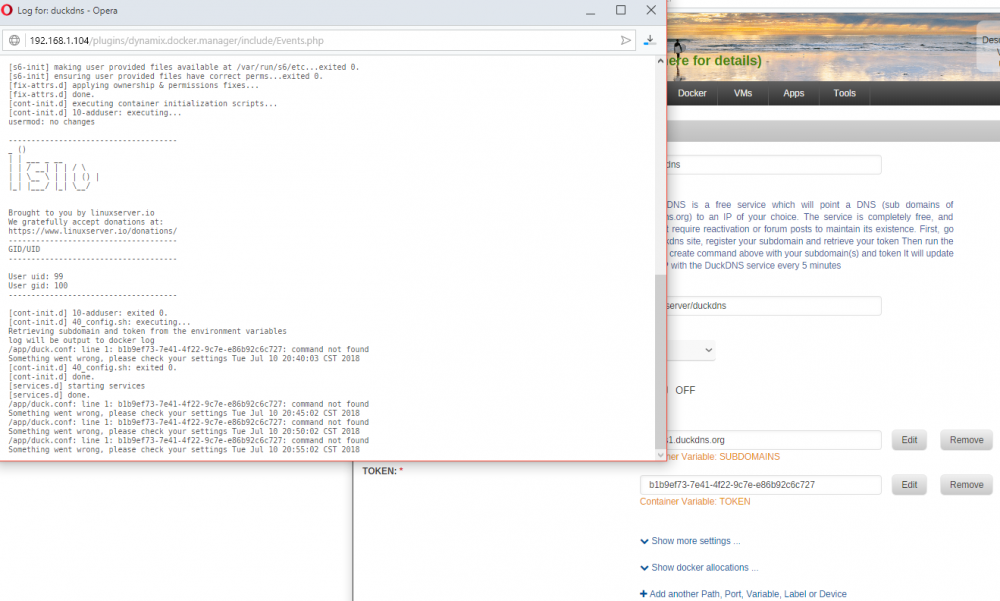
Task: Click the 'usermod: no changes' log line
Action: click(51, 121)
